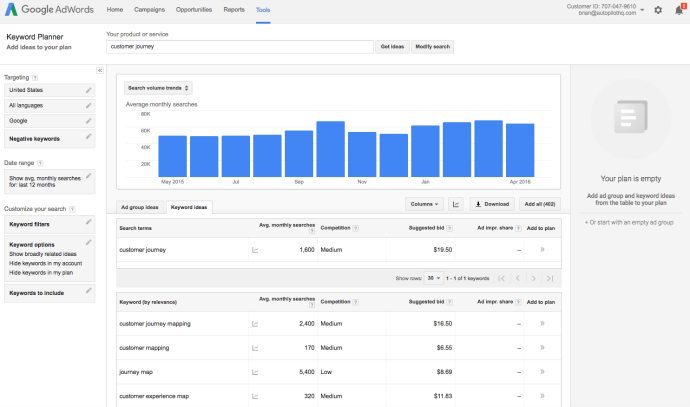The image size is (690, 407).
Task: Show trend chart for customer mapping
Action: tap(255, 348)
